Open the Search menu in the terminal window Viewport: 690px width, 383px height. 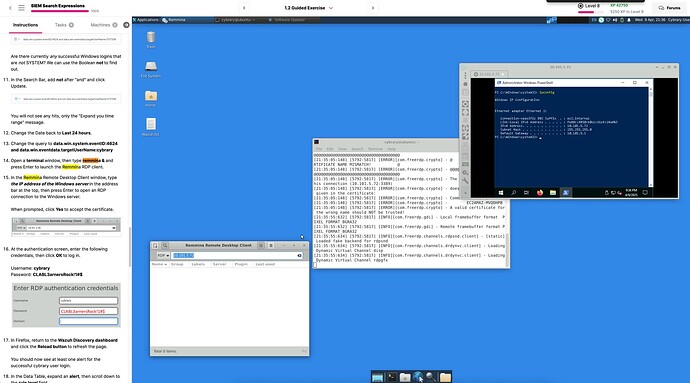click(357, 149)
